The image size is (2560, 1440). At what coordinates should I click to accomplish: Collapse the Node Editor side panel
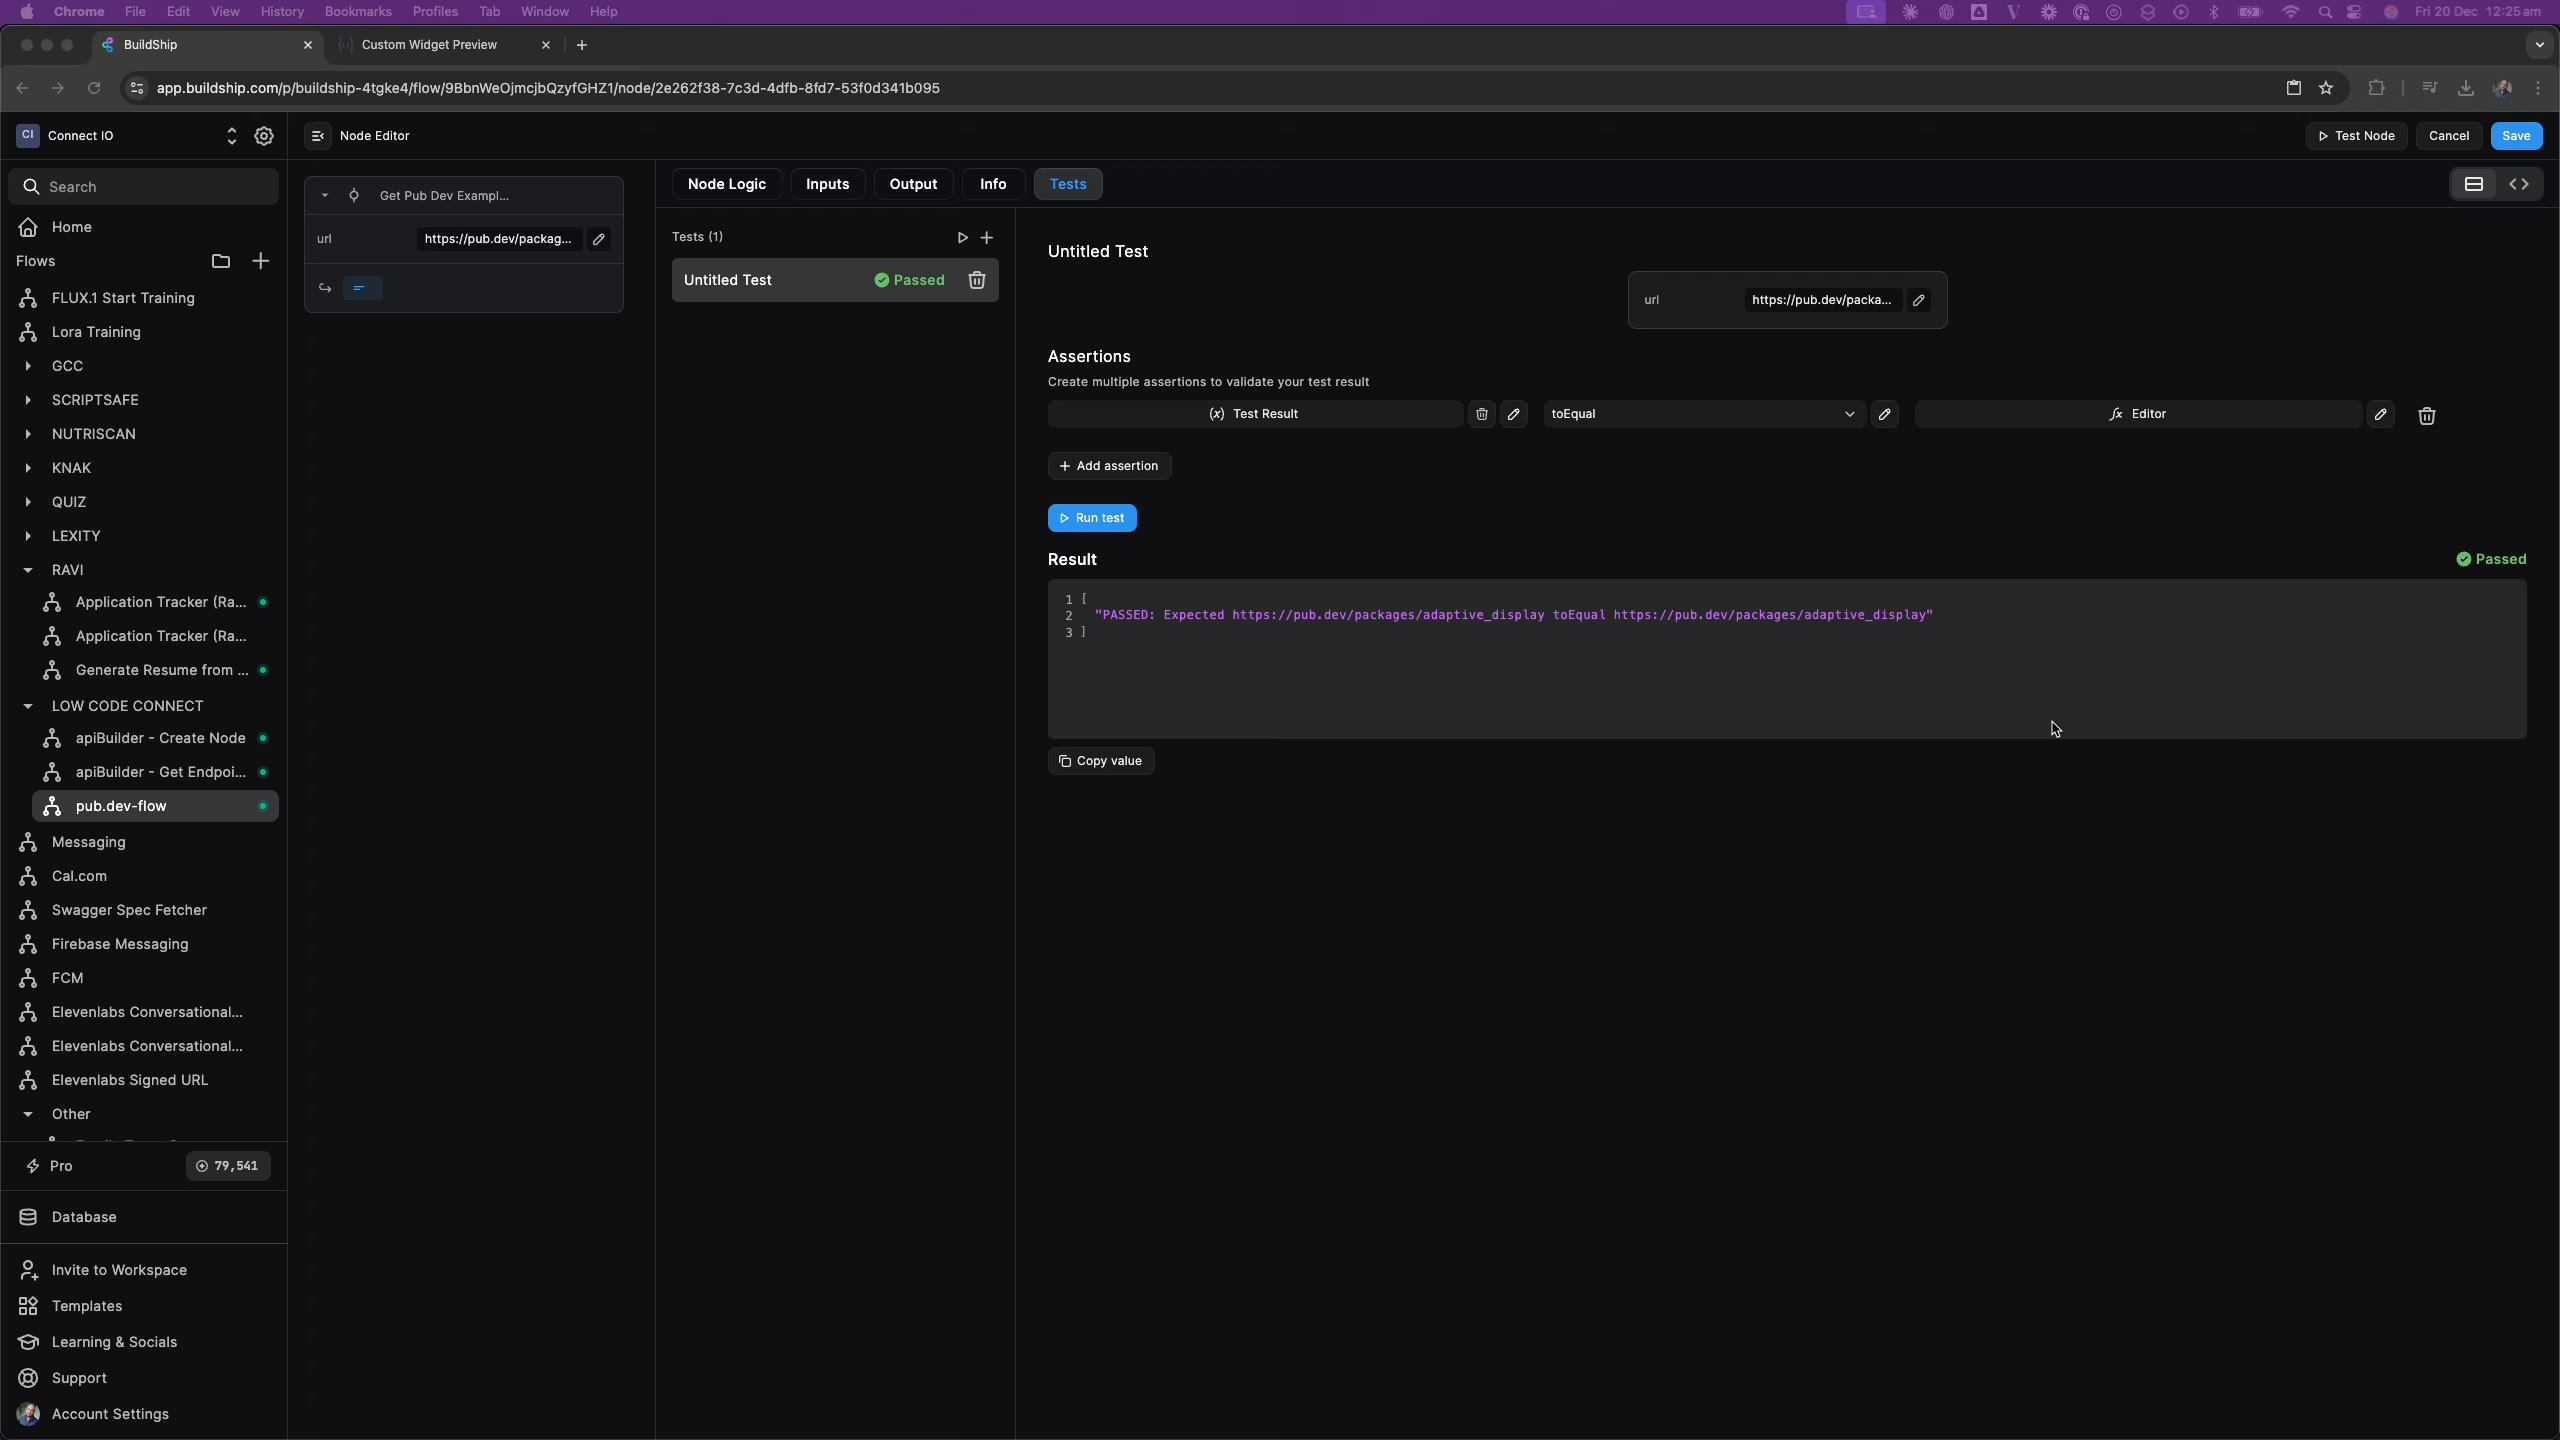[317, 135]
